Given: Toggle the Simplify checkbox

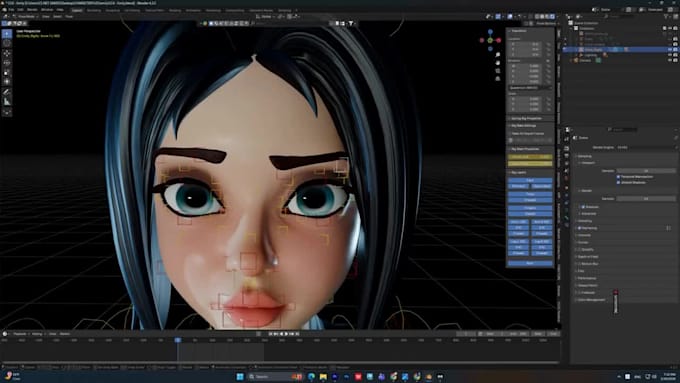Looking at the screenshot, I should click(580, 249).
